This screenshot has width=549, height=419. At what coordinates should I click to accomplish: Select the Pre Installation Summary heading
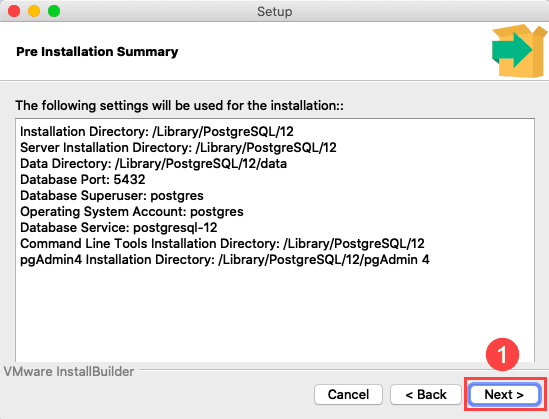tap(97, 52)
